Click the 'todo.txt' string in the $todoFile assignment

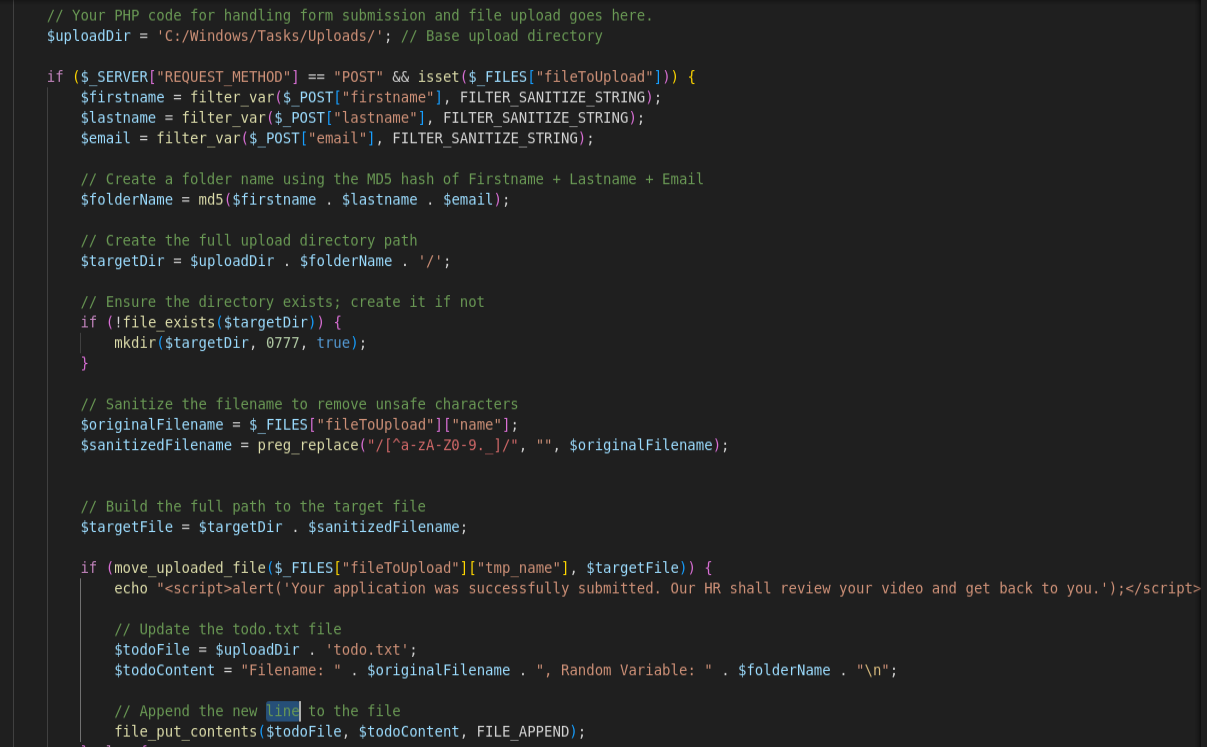[x=367, y=649]
